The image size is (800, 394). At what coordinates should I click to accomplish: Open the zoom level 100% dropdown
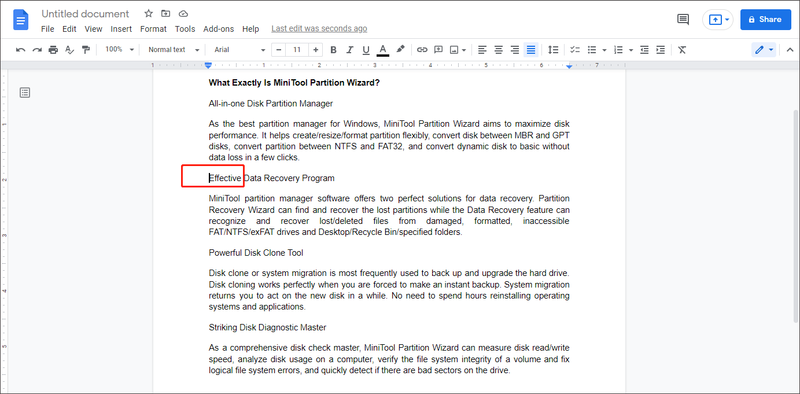pos(119,50)
